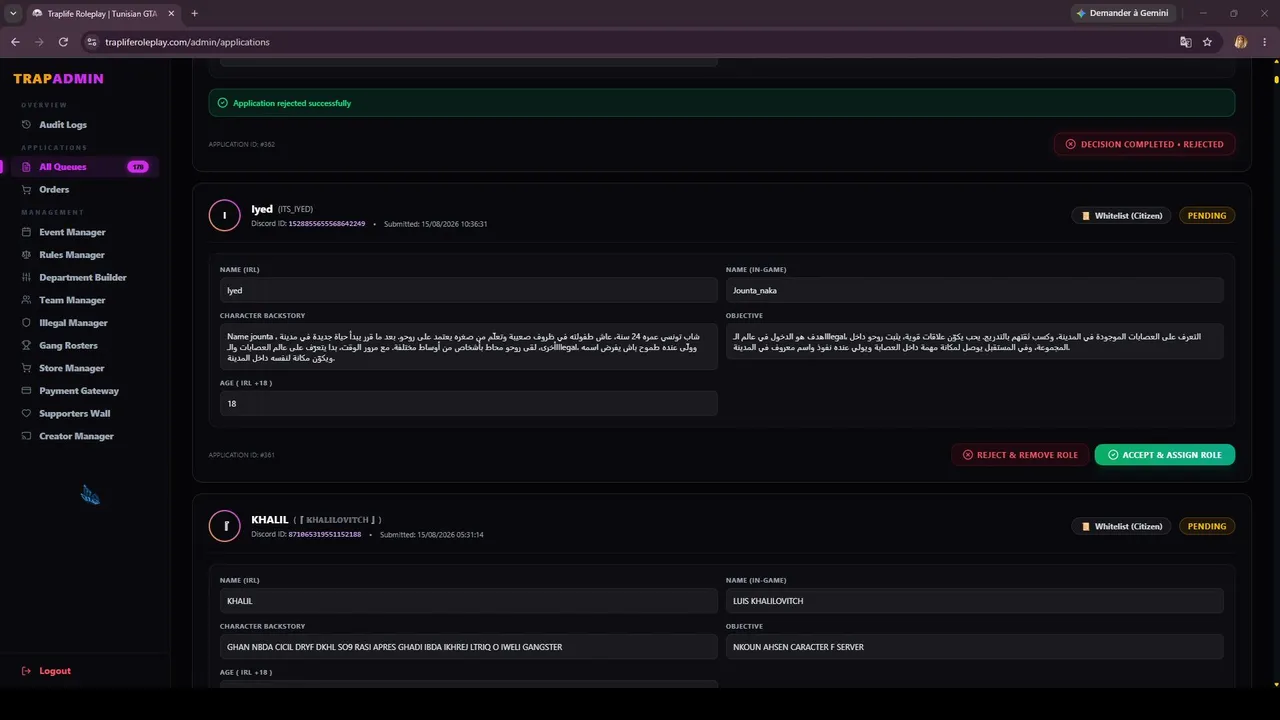Accept & Assign Role for Iyed

(1165, 455)
